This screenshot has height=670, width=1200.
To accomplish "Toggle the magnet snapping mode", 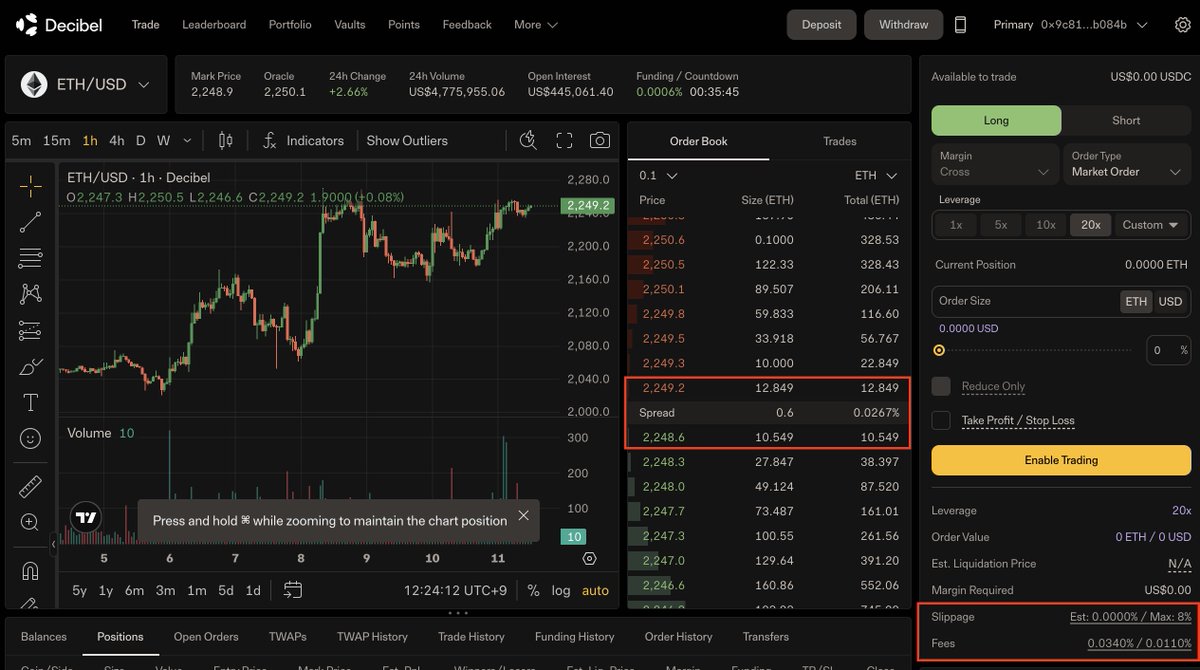I will pyautogui.click(x=30, y=571).
